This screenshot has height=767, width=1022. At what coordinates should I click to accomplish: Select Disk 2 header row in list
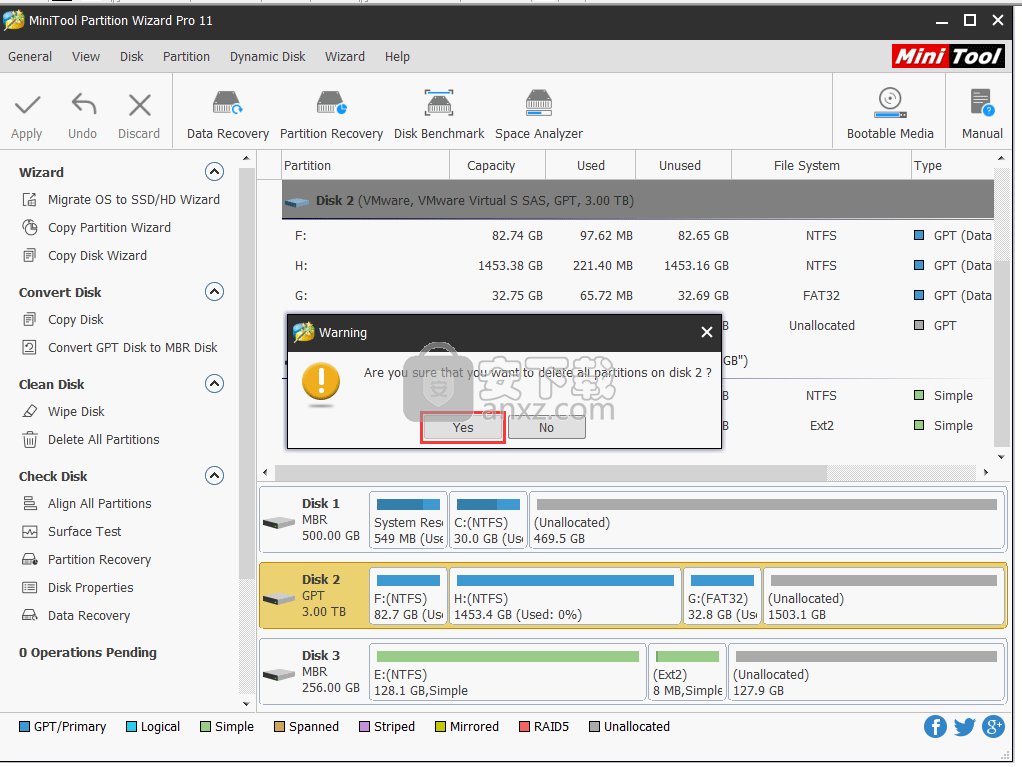tap(637, 200)
